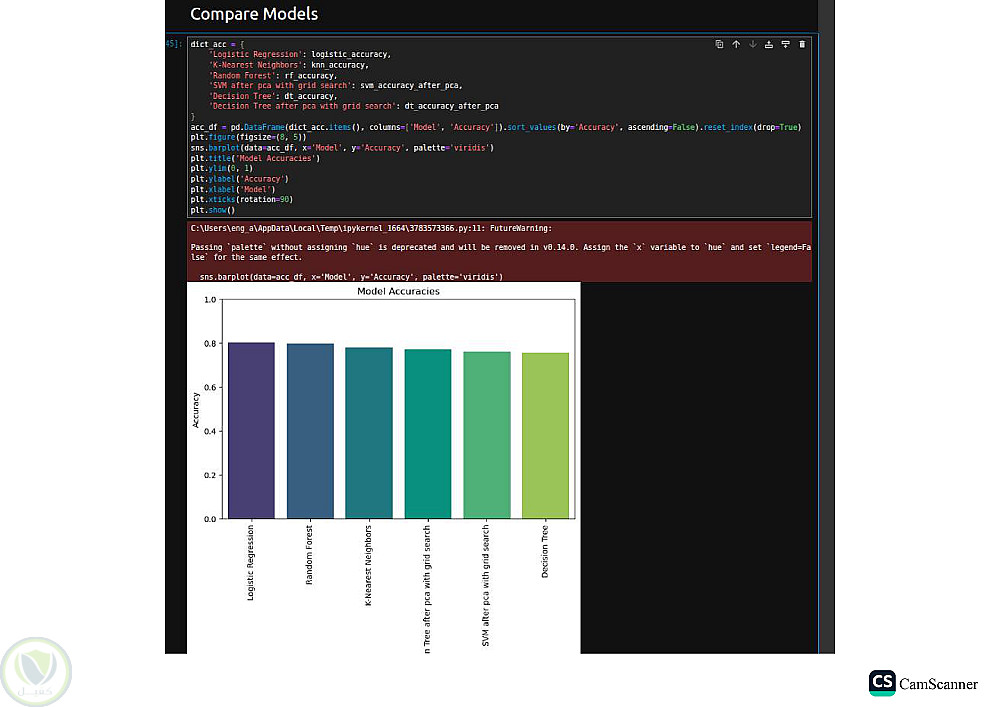Click the green circular watermark logo
The image size is (1000, 707).
pos(35,670)
